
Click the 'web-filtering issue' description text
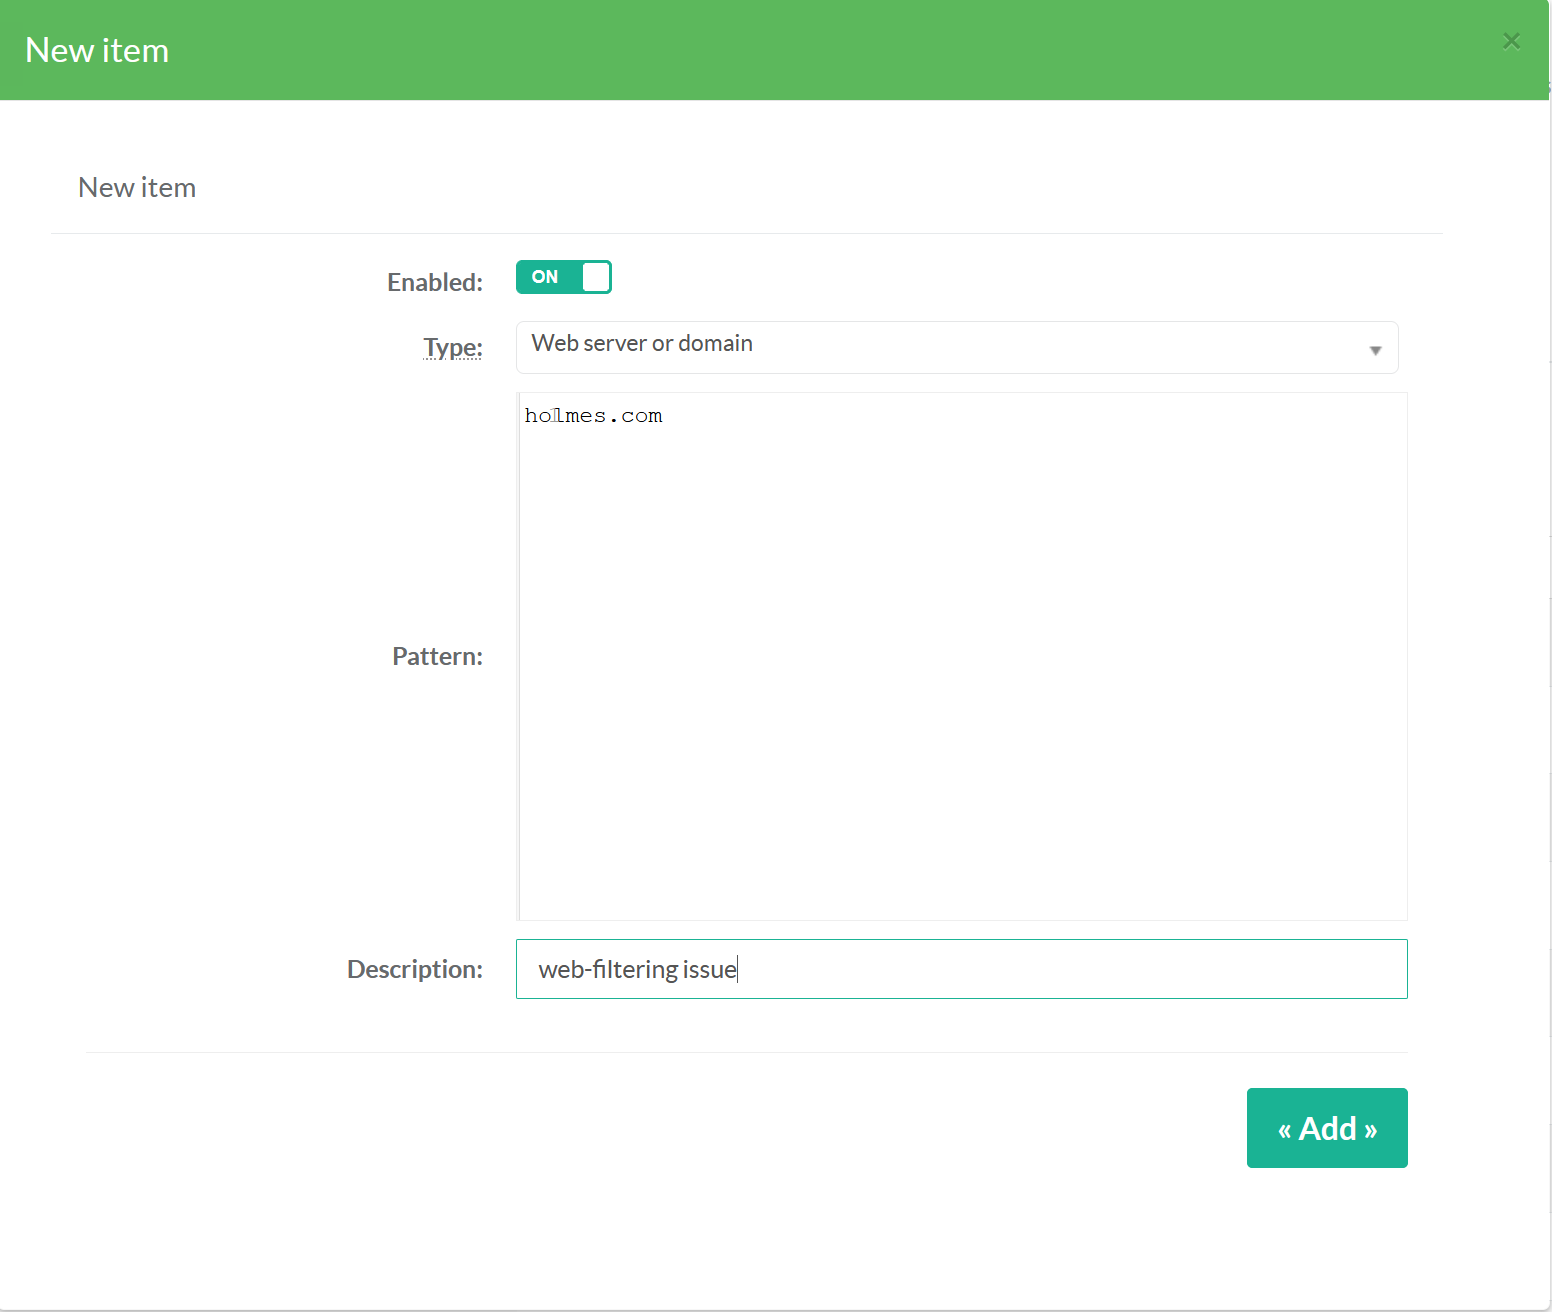point(637,970)
